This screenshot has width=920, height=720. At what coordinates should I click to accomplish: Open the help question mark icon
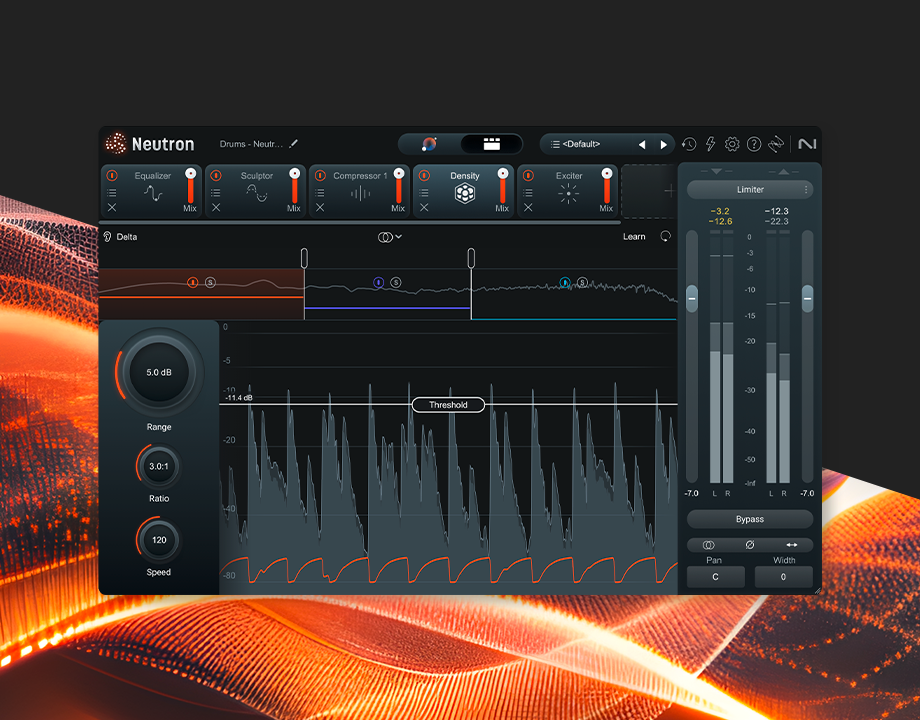(x=754, y=145)
